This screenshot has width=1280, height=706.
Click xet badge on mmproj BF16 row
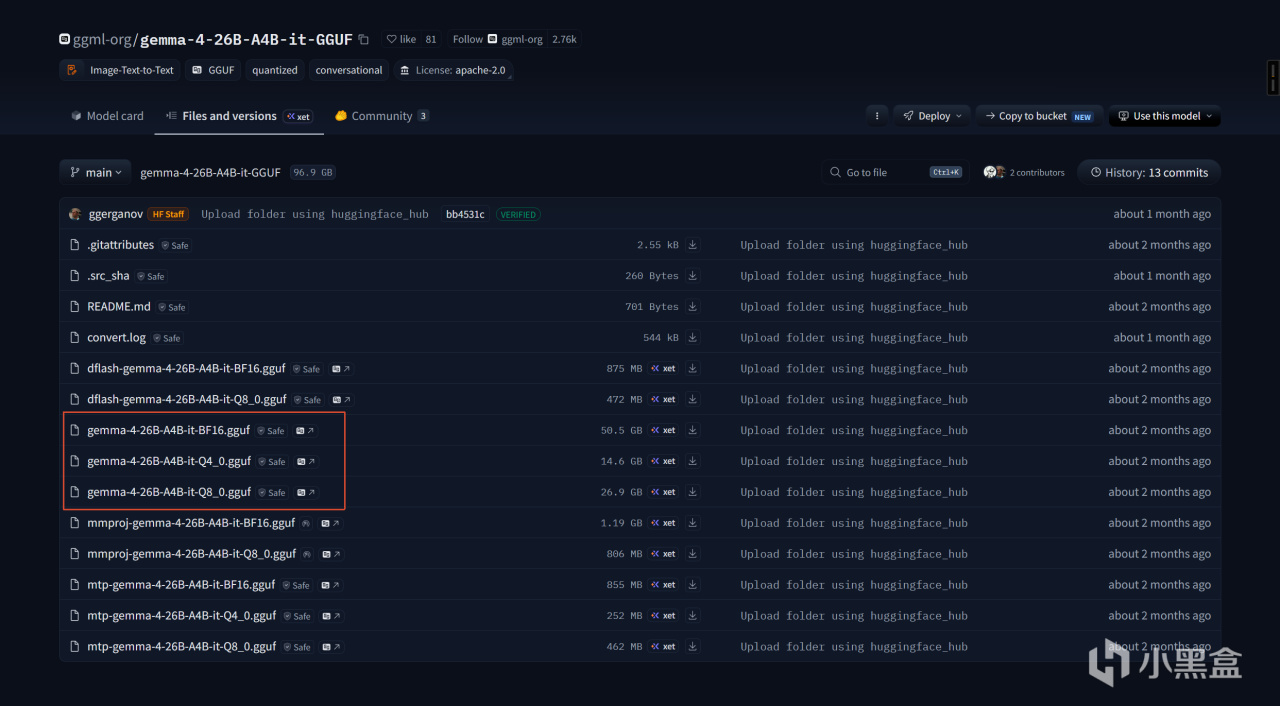click(x=663, y=523)
